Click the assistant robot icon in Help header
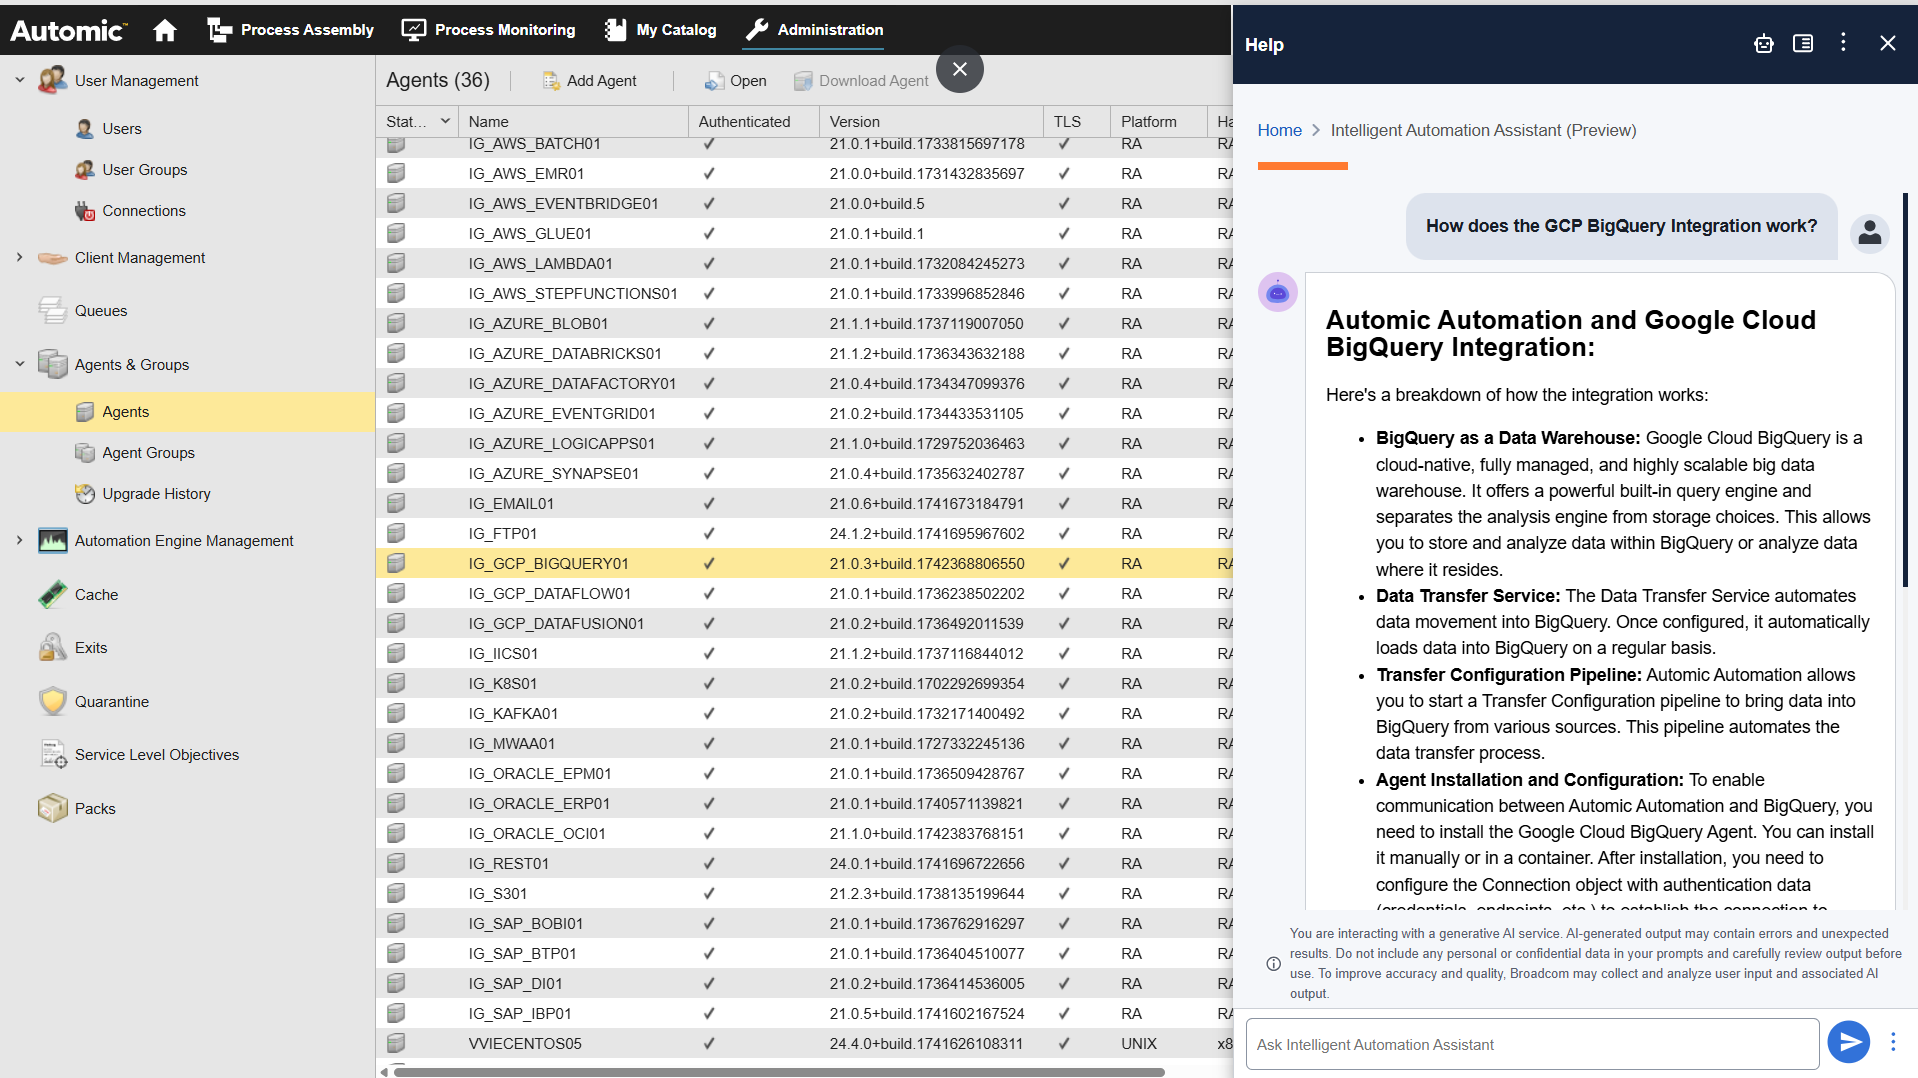Image resolution: width=1918 pixels, height=1078 pixels. coord(1764,44)
